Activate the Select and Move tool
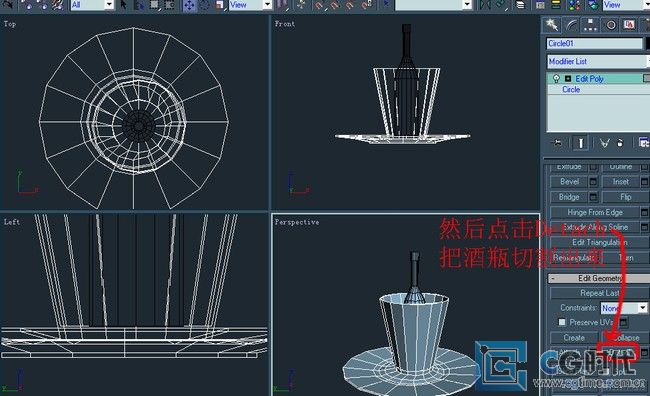650x396 pixels. point(189,5)
